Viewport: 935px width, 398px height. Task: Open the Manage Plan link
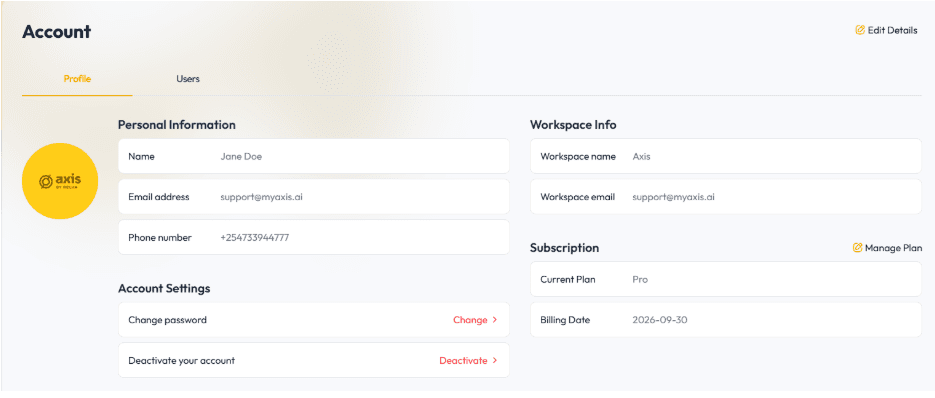[x=887, y=248]
